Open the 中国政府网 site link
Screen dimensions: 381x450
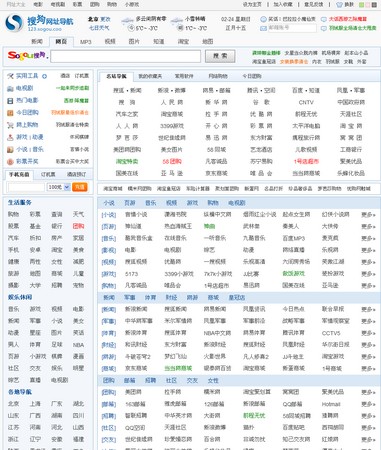point(351,102)
